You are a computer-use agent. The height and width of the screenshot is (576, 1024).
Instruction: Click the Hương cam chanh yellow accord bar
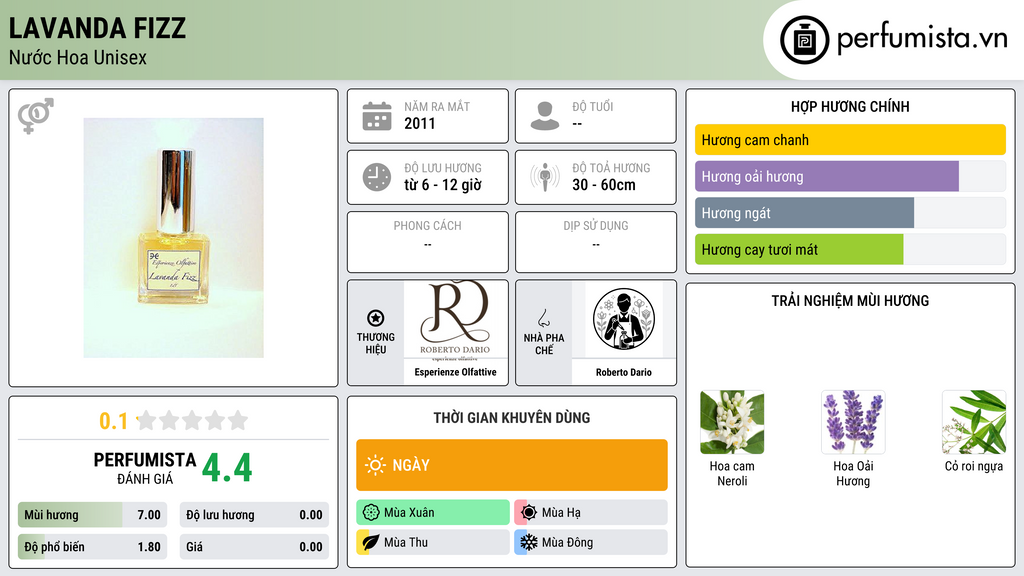850,140
